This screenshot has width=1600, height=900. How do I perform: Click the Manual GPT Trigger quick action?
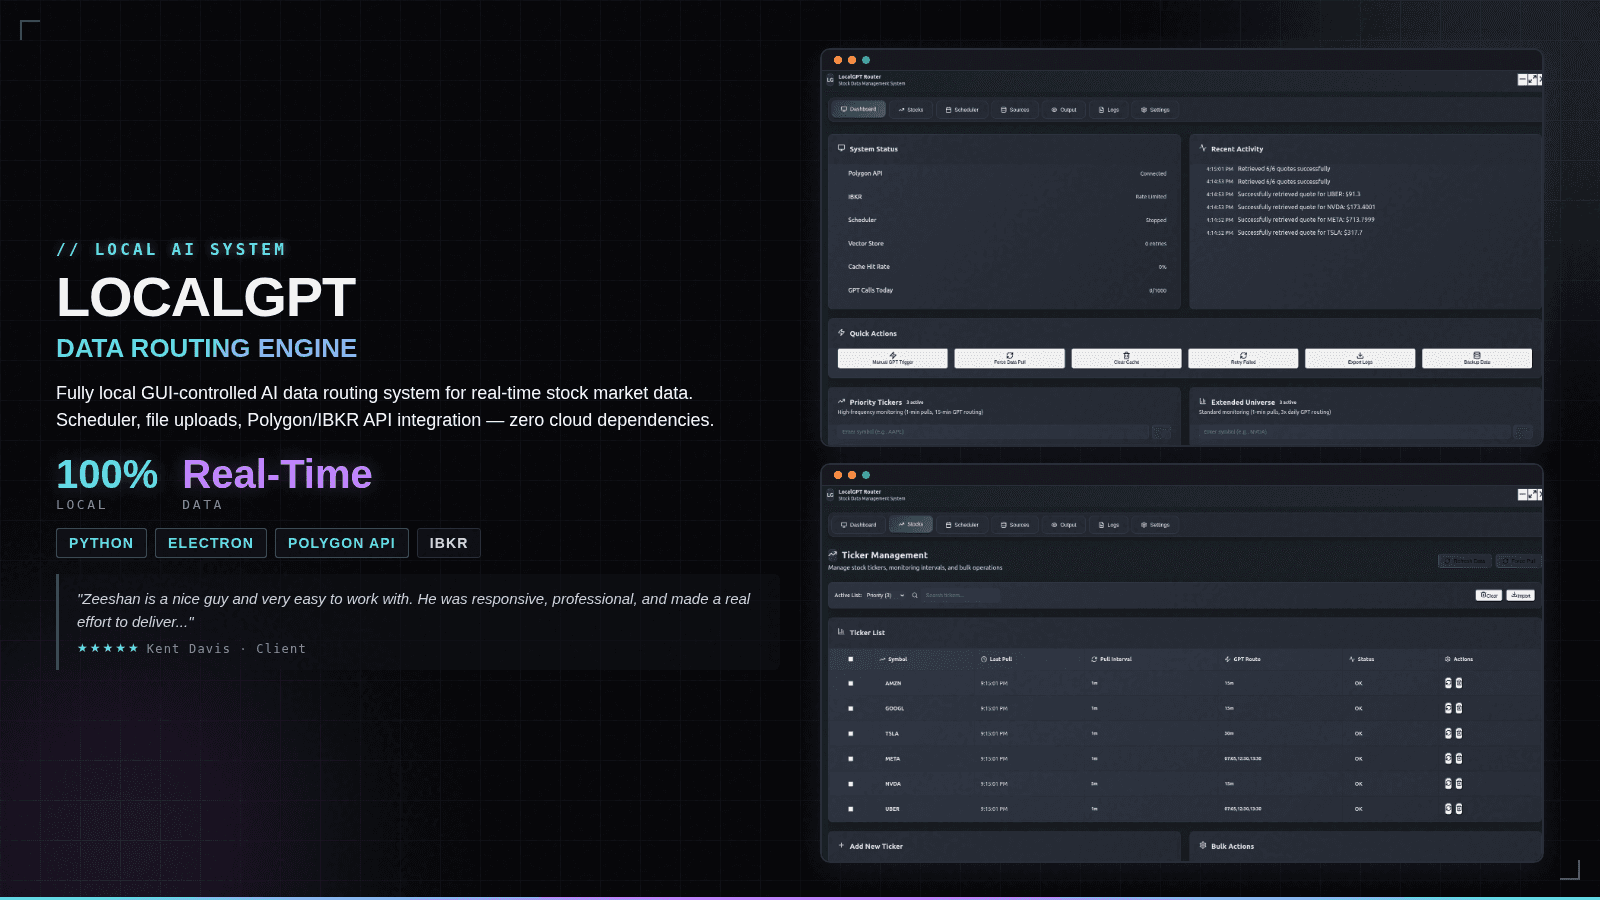(892, 358)
